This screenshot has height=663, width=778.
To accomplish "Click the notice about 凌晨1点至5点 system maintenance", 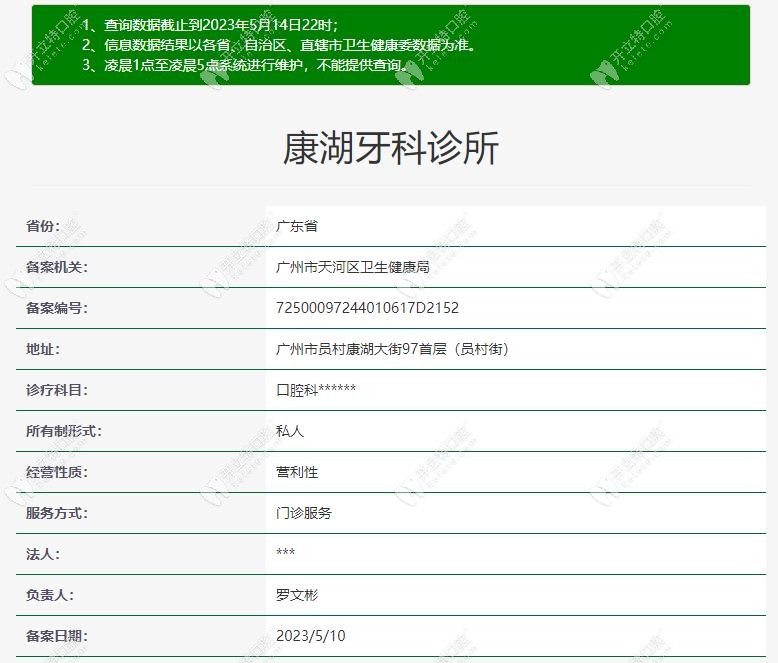I will click(x=244, y=65).
